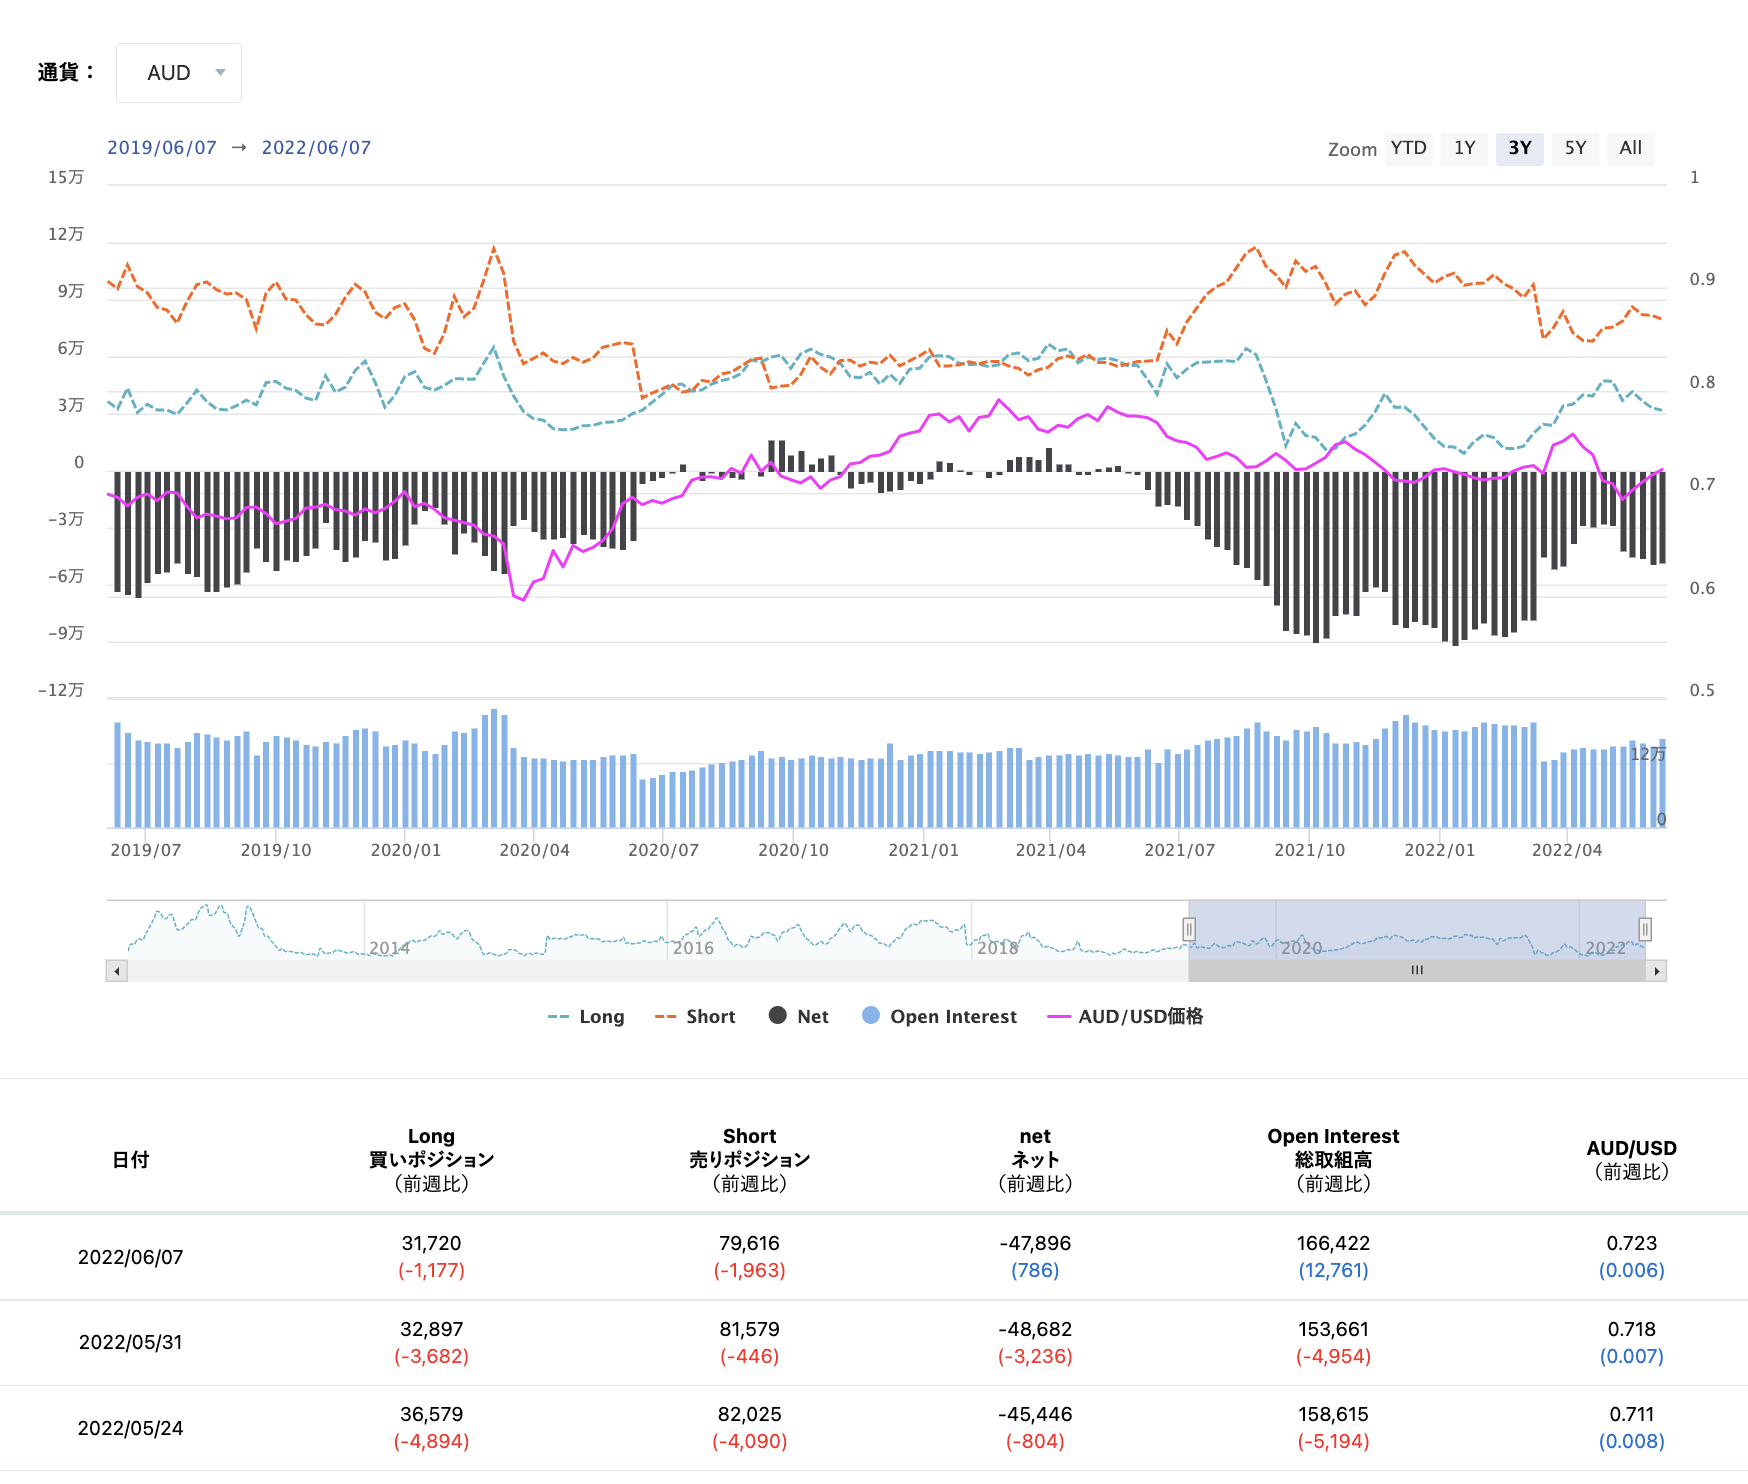Click the end date 2022/06/07 field

point(316,148)
